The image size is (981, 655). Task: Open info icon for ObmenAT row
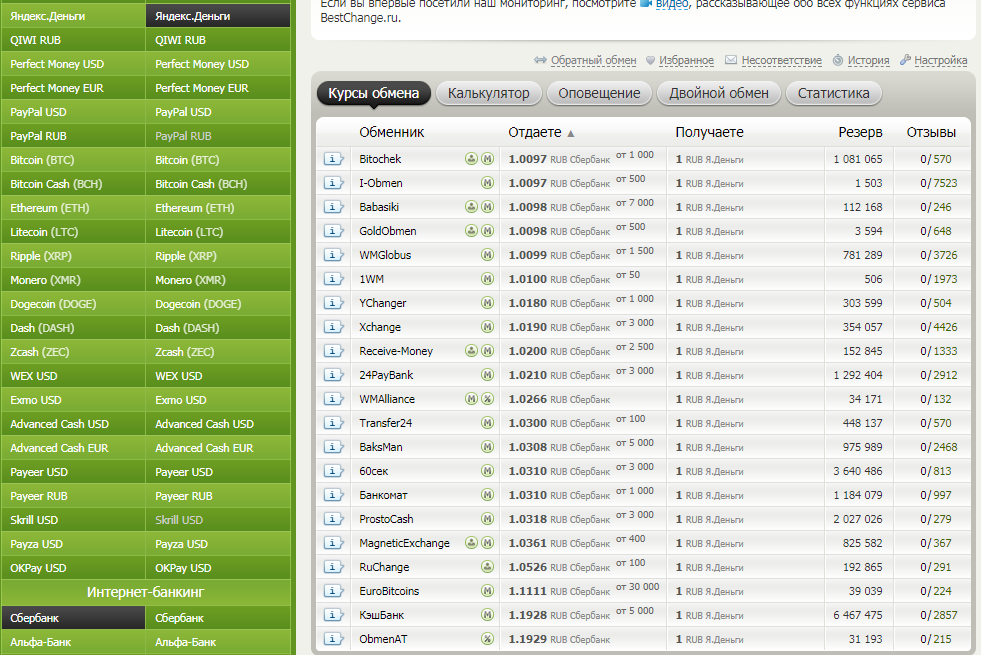coord(333,639)
